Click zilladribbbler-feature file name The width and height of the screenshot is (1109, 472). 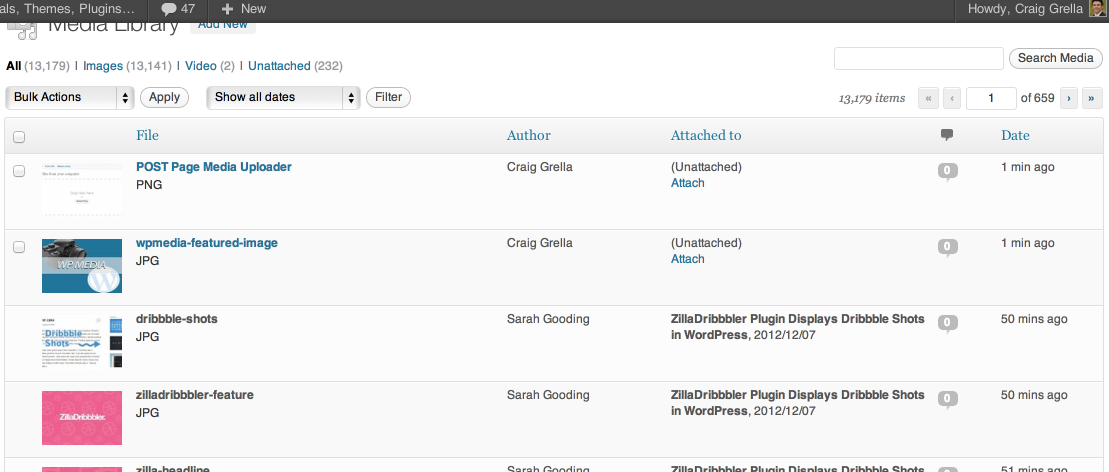194,394
